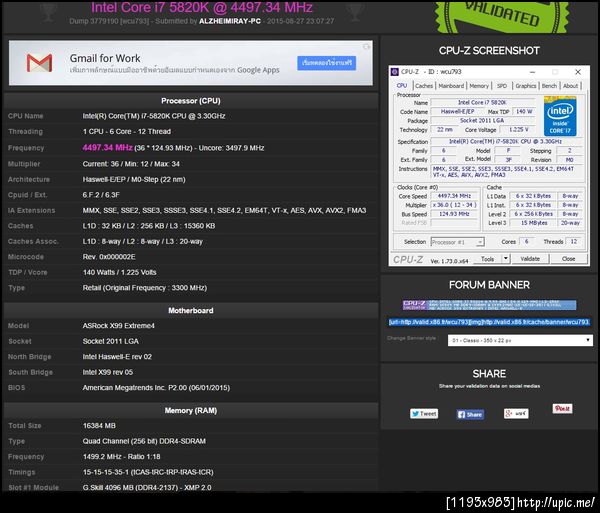Close the CPU-Z window with X
The height and width of the screenshot is (513, 600).
click(578, 72)
